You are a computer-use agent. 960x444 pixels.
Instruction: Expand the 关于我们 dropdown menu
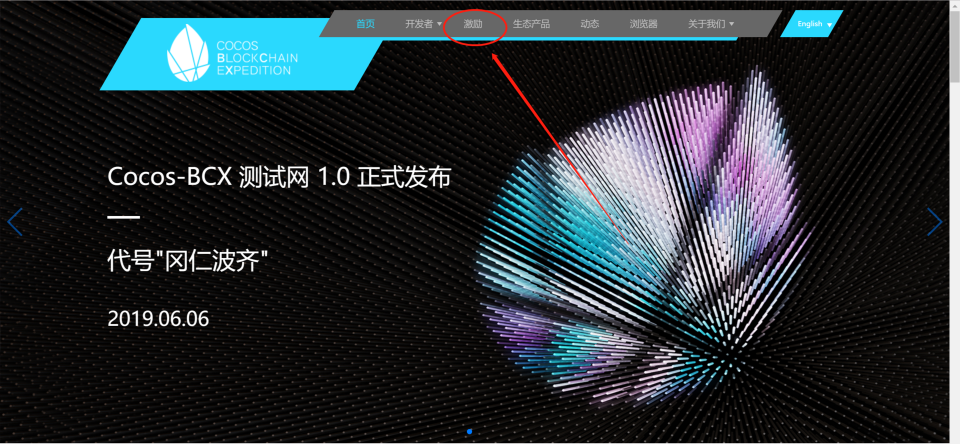[x=711, y=24]
